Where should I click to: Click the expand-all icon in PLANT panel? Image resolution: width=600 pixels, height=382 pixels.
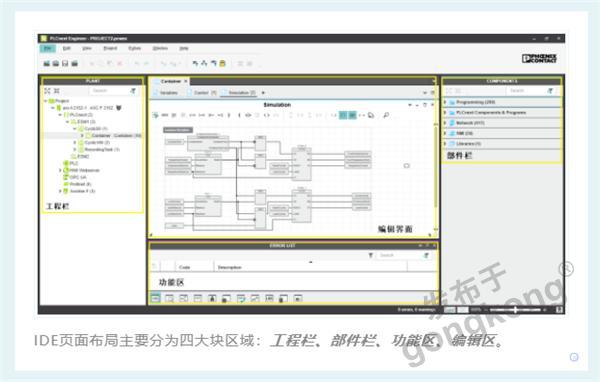[x=47, y=91]
